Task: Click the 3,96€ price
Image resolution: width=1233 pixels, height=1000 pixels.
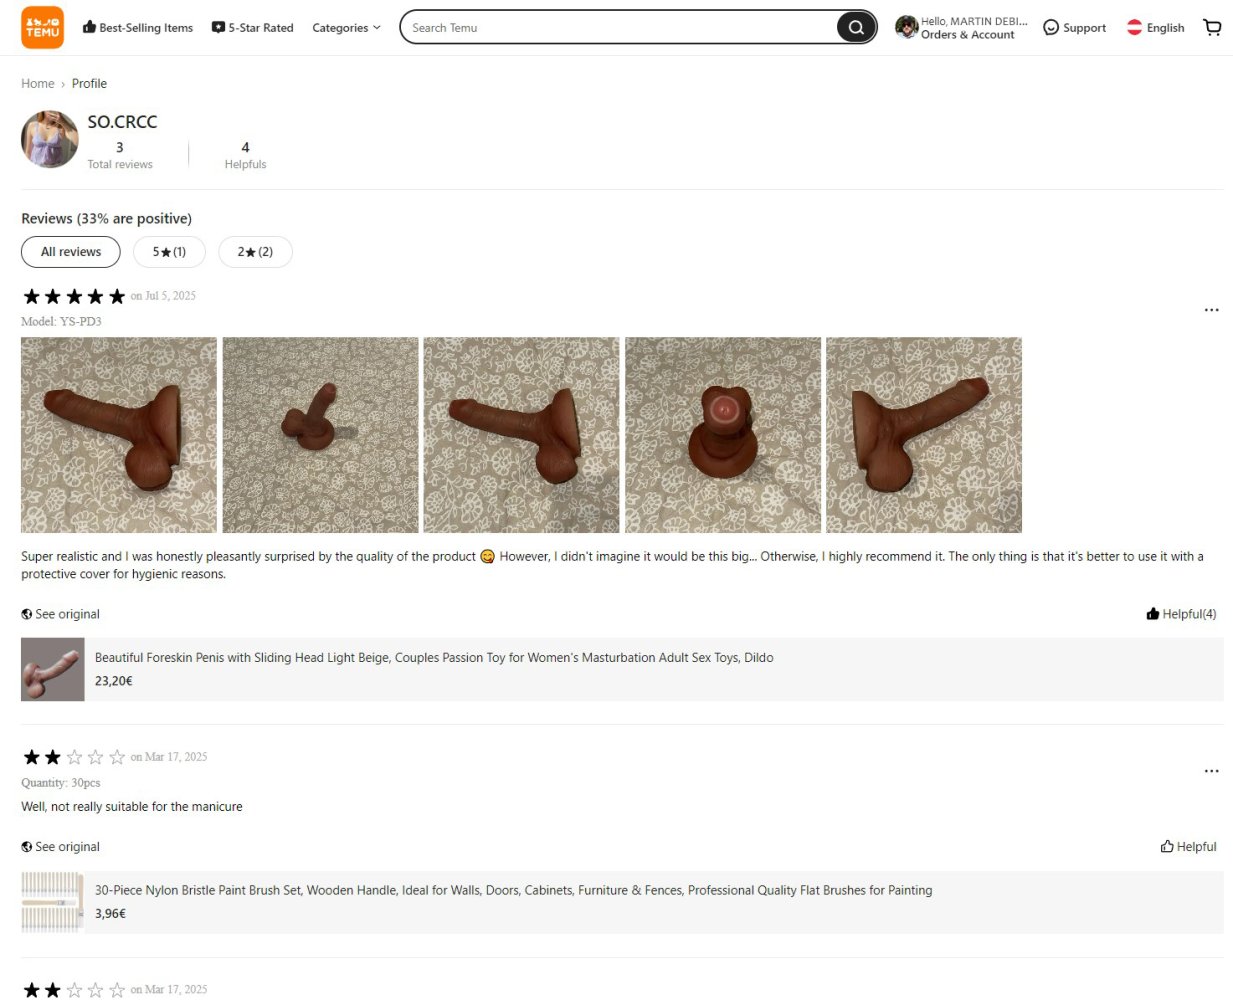Action: 110,914
